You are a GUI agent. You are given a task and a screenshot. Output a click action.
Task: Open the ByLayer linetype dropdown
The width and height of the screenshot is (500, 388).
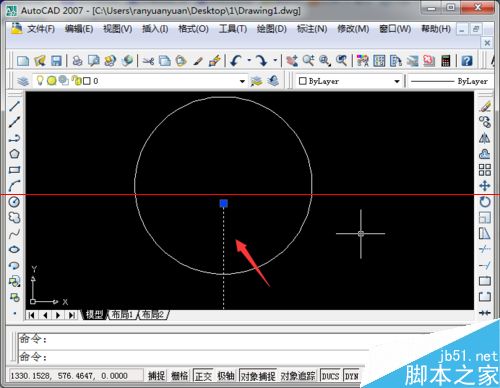pyautogui.click(x=450, y=81)
